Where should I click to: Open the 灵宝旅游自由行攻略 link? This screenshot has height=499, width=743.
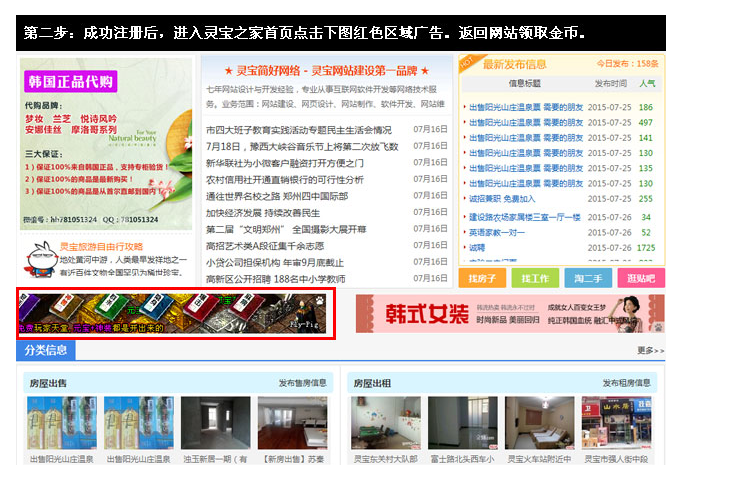(x=101, y=246)
